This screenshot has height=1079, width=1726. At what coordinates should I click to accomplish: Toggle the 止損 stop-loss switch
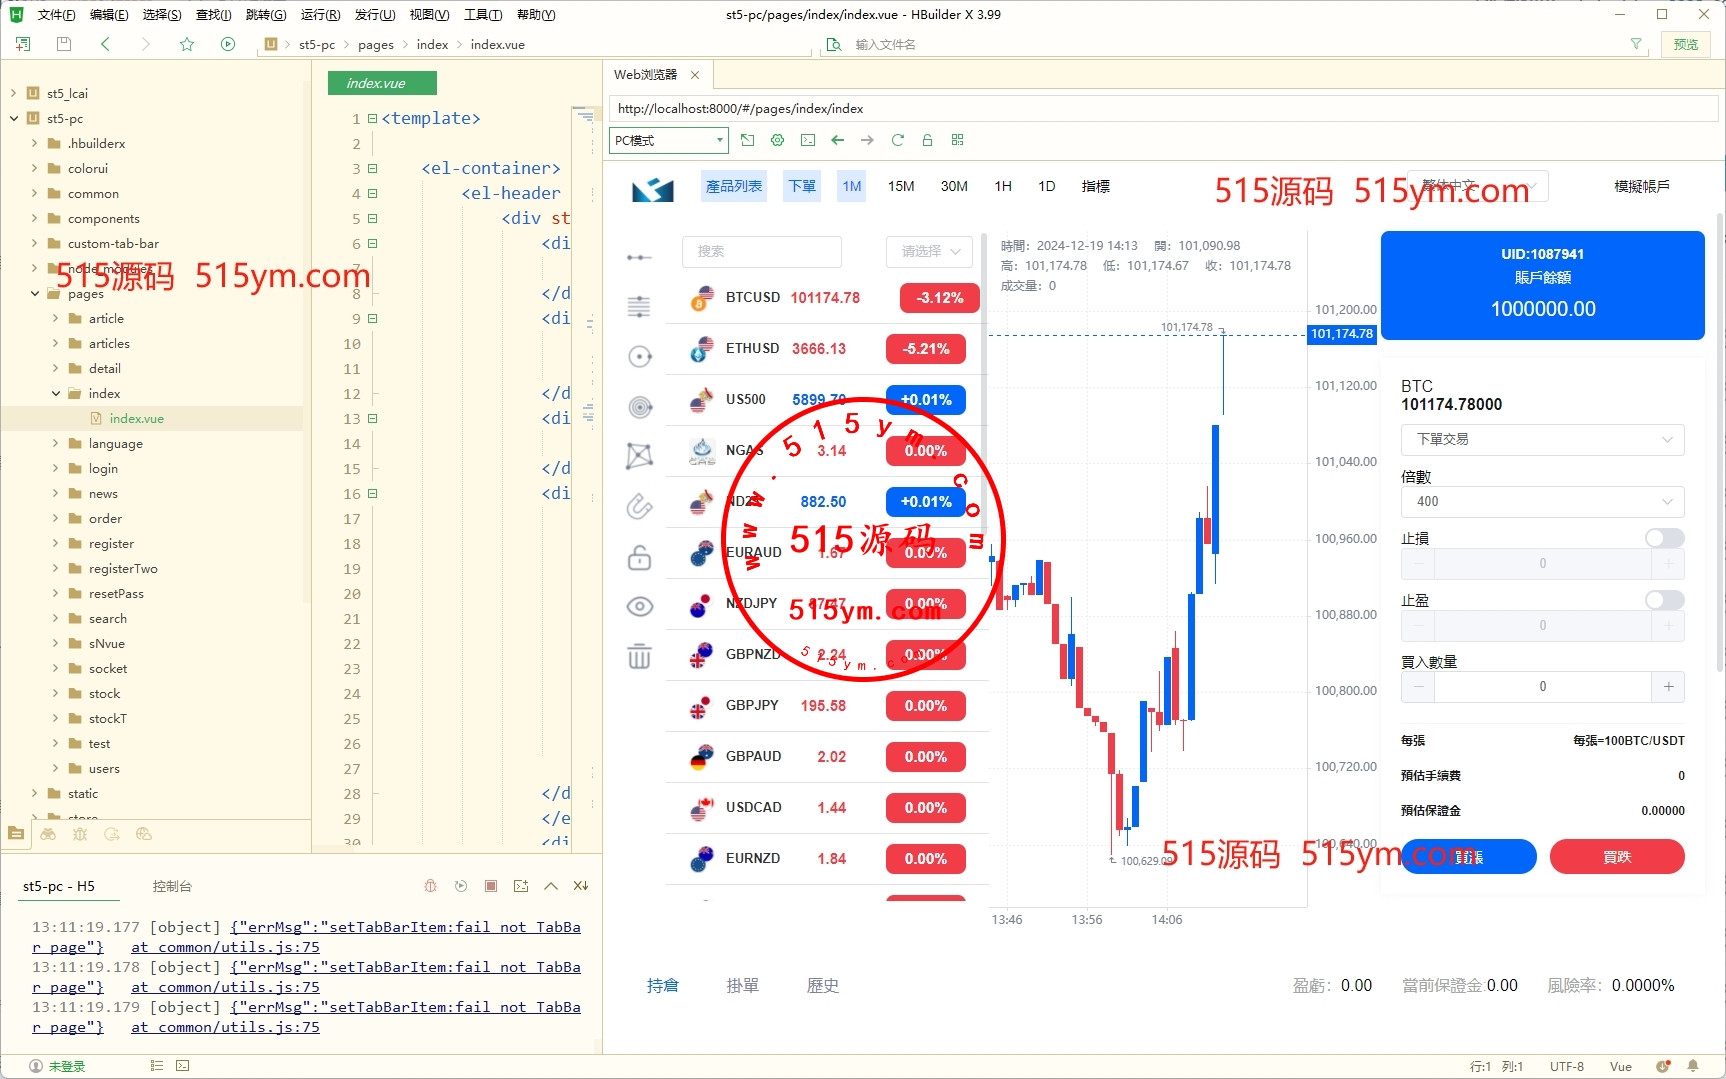pos(1664,538)
